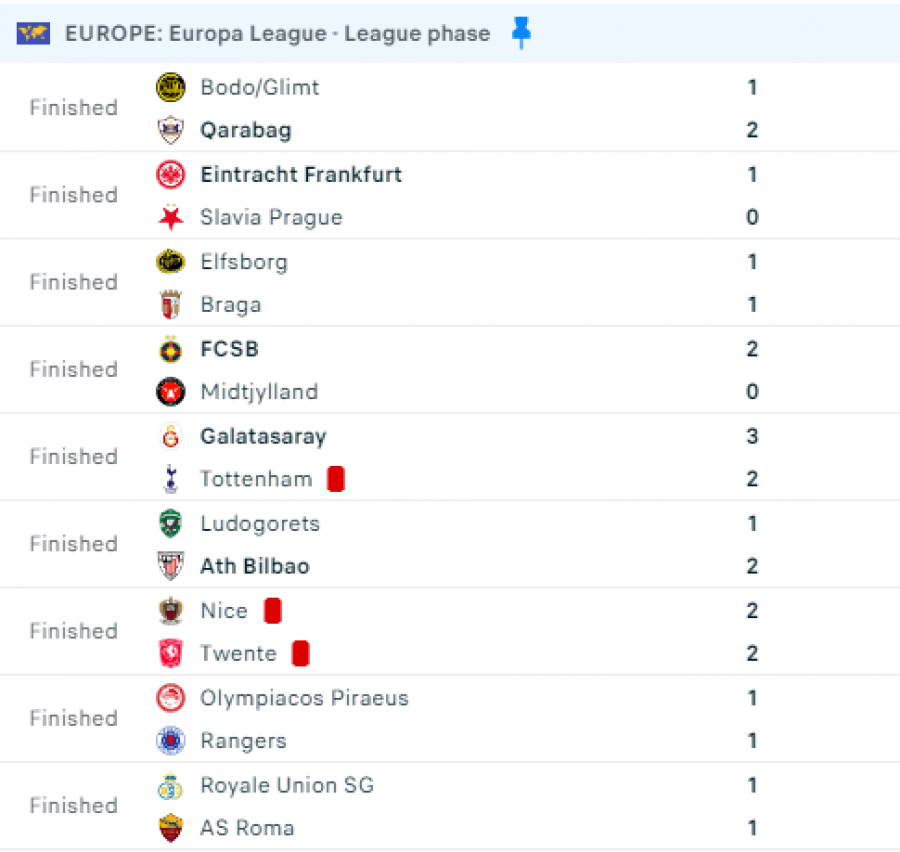900x852 pixels.
Task: Click the Eintracht Frankfurt club crest
Action: 171,175
